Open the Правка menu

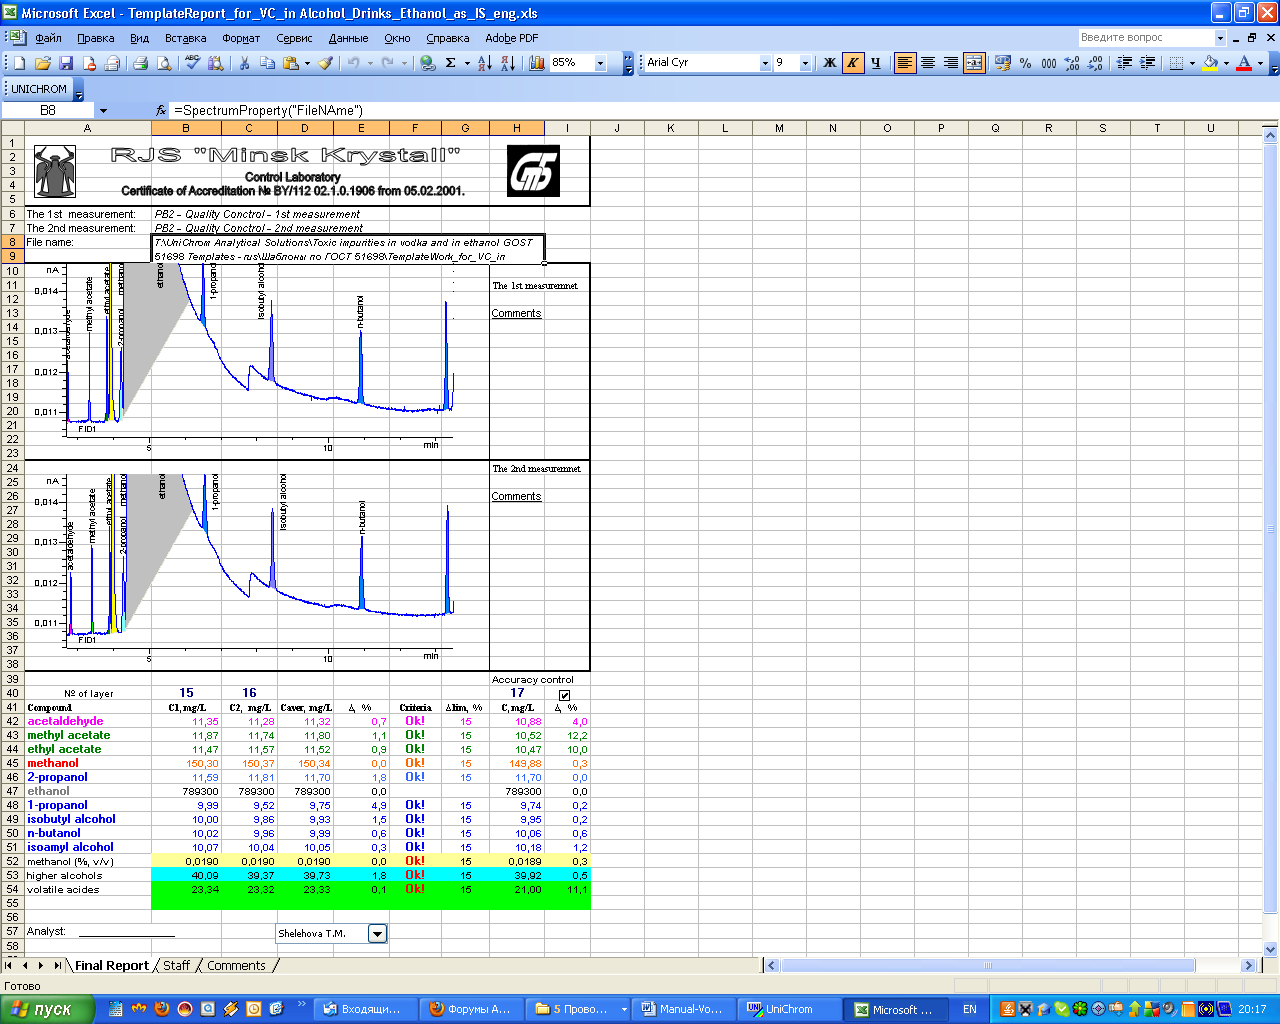[96, 38]
